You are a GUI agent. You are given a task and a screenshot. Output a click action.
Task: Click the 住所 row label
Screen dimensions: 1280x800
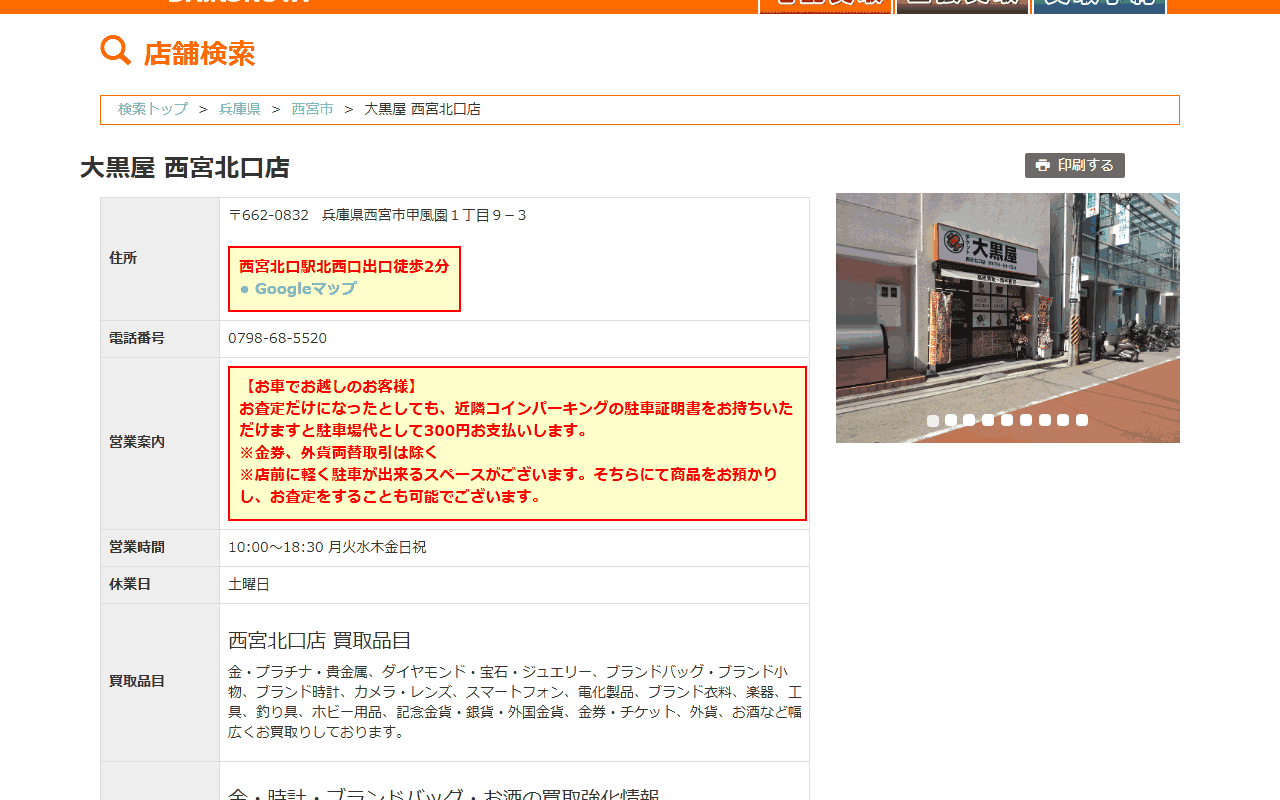point(123,258)
